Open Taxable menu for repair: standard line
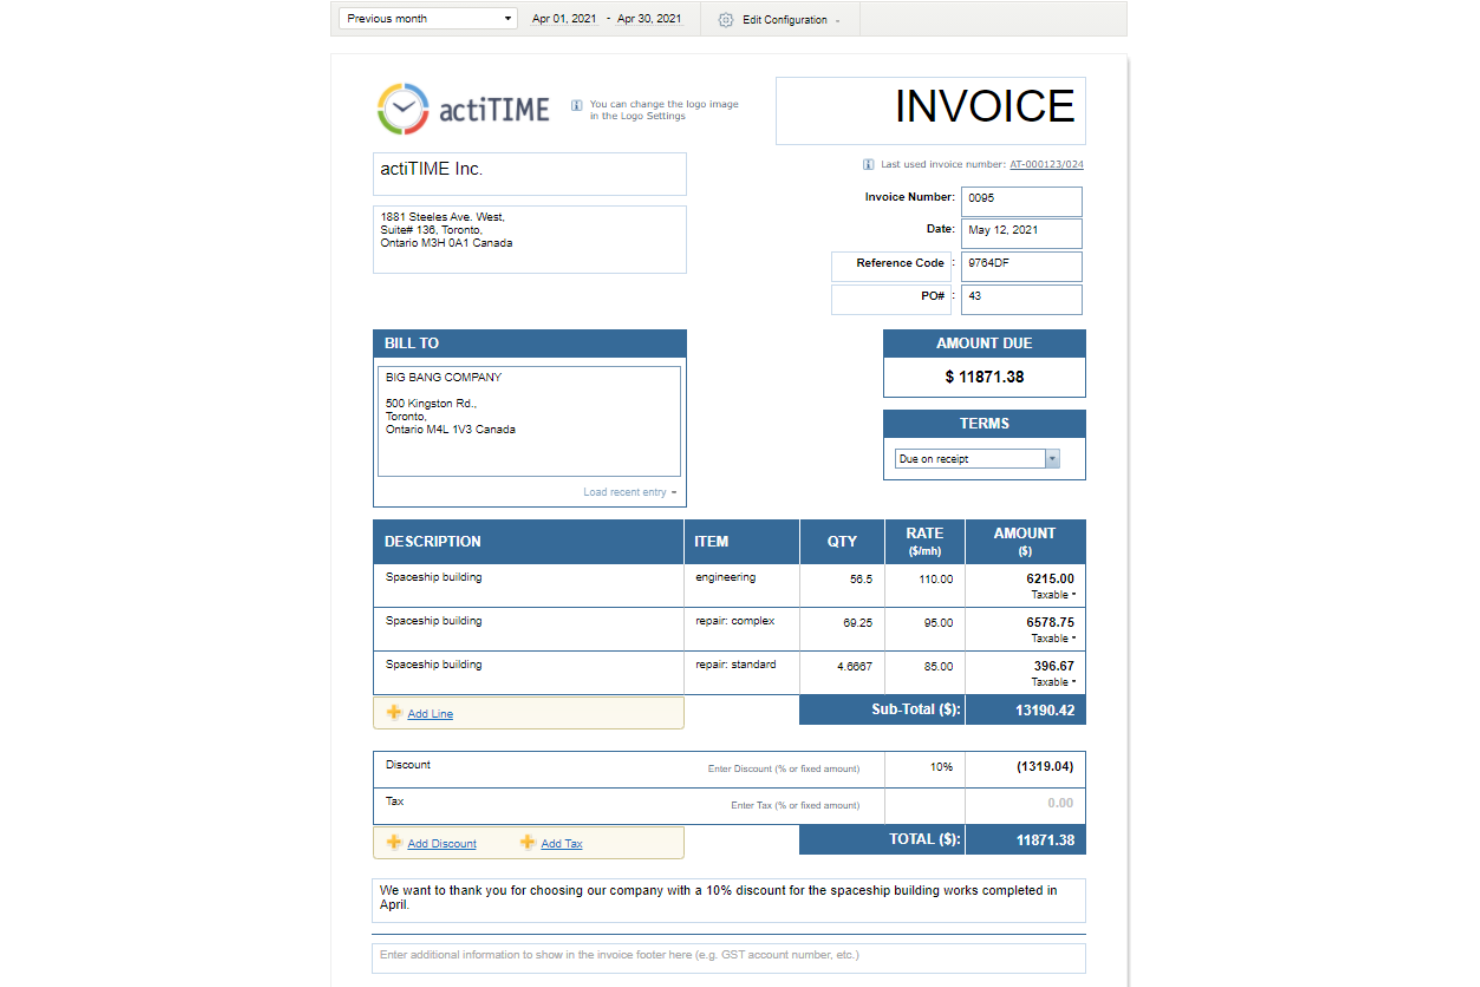The image size is (1480, 987). (1053, 683)
